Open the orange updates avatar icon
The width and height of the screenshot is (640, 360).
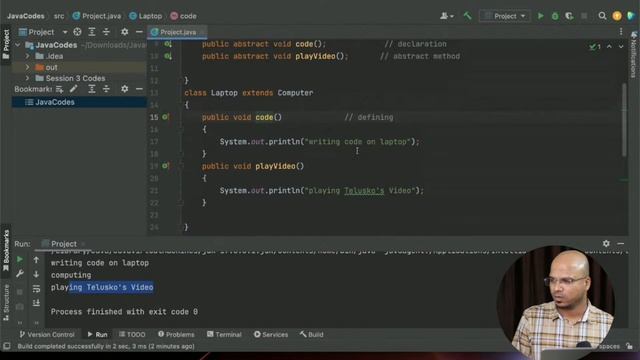[x=617, y=16]
